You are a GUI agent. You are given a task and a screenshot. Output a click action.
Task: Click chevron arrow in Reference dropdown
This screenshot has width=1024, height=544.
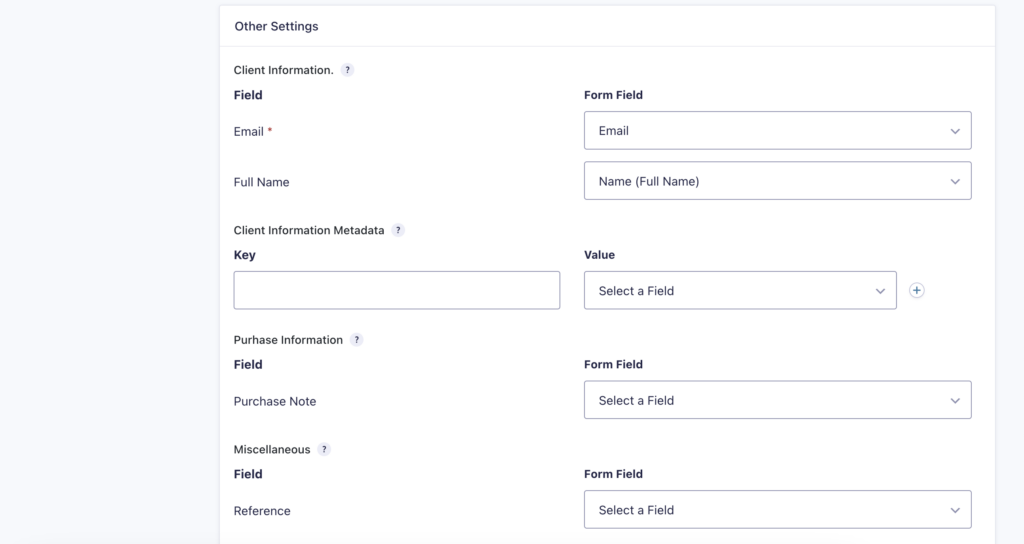(955, 511)
